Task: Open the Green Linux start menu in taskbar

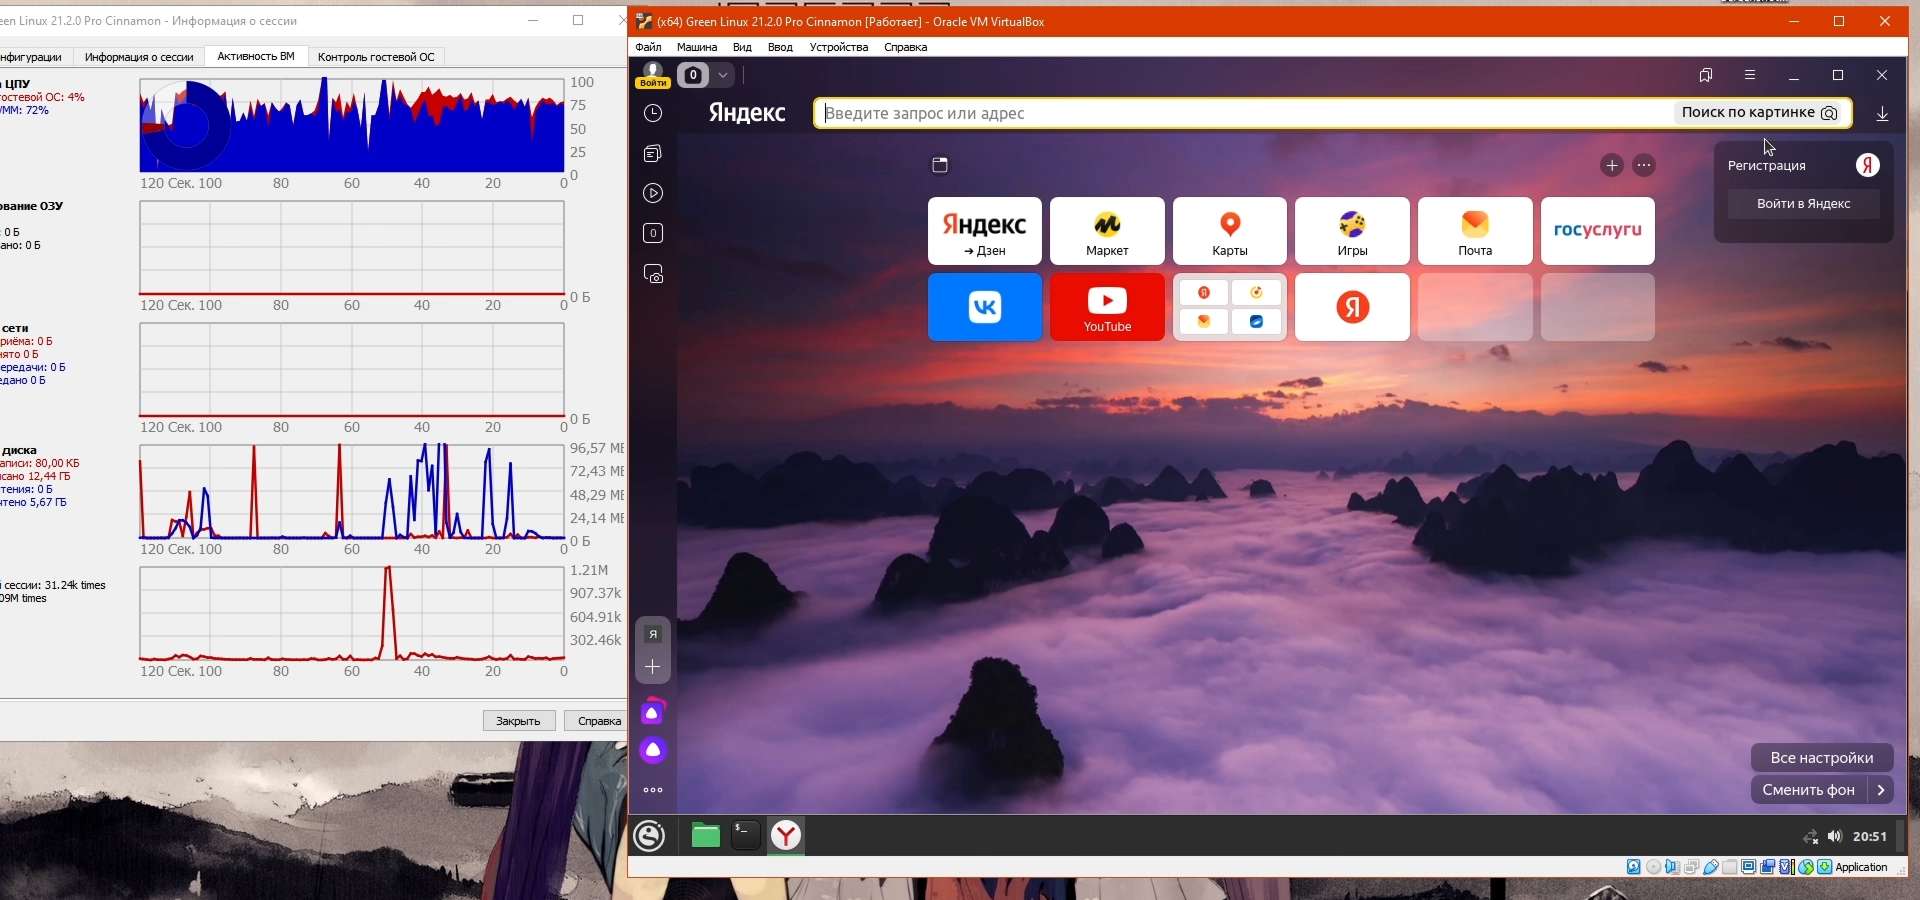Action: pos(650,836)
